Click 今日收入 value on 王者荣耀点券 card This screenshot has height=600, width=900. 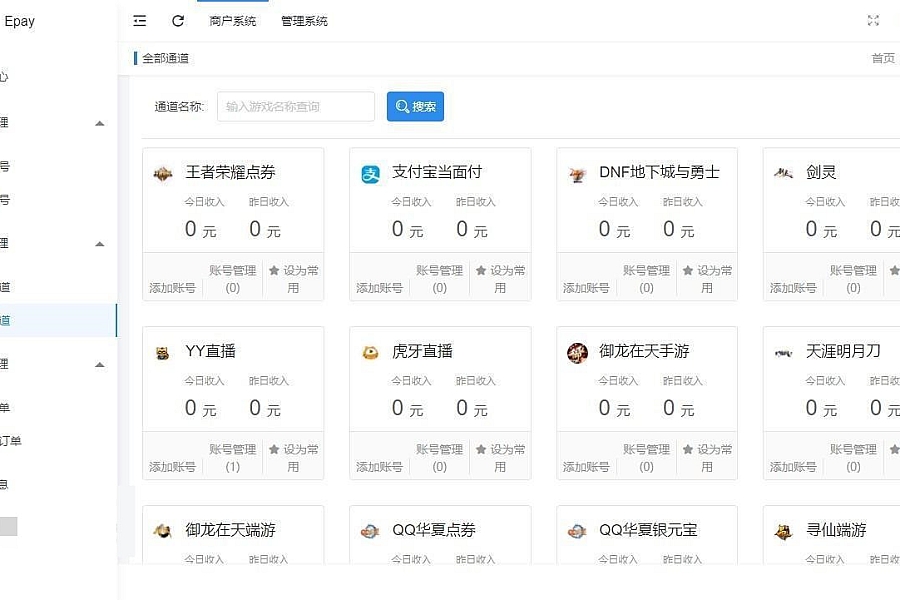coord(200,230)
